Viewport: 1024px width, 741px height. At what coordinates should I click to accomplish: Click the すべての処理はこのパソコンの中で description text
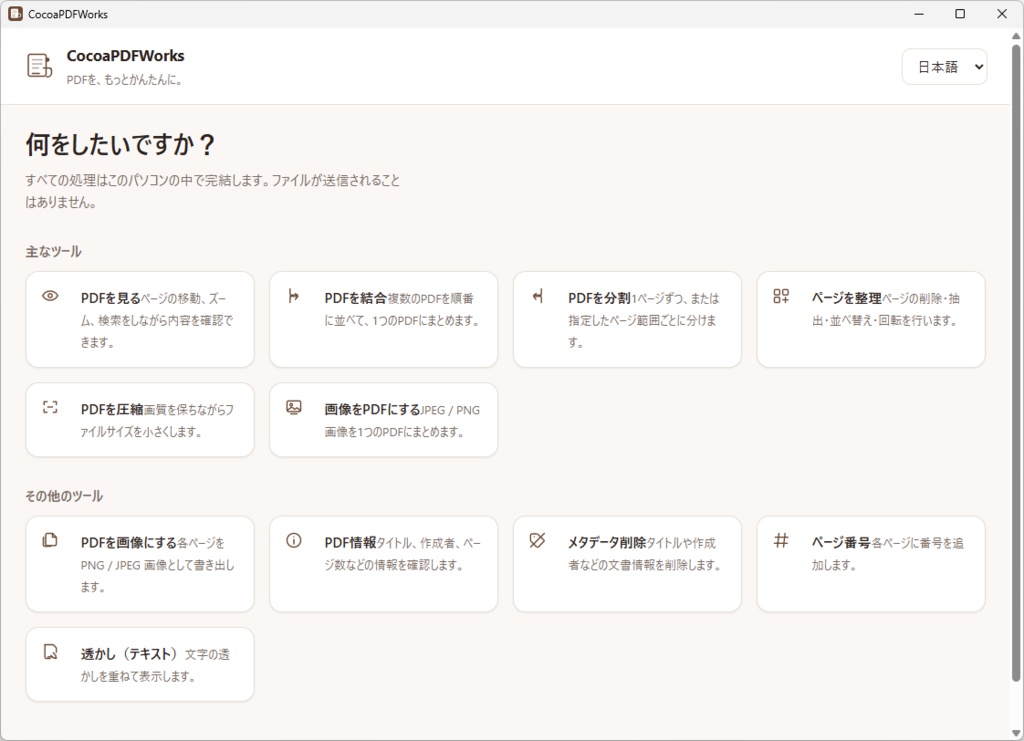coord(212,191)
